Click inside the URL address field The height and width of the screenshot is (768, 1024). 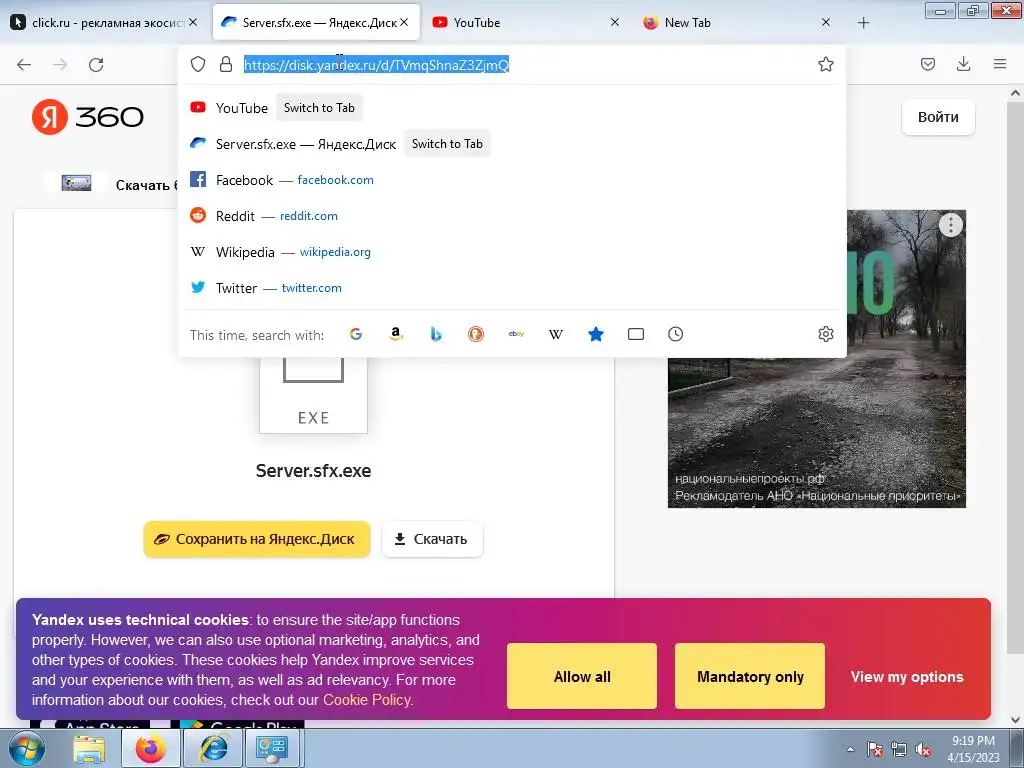(522, 65)
